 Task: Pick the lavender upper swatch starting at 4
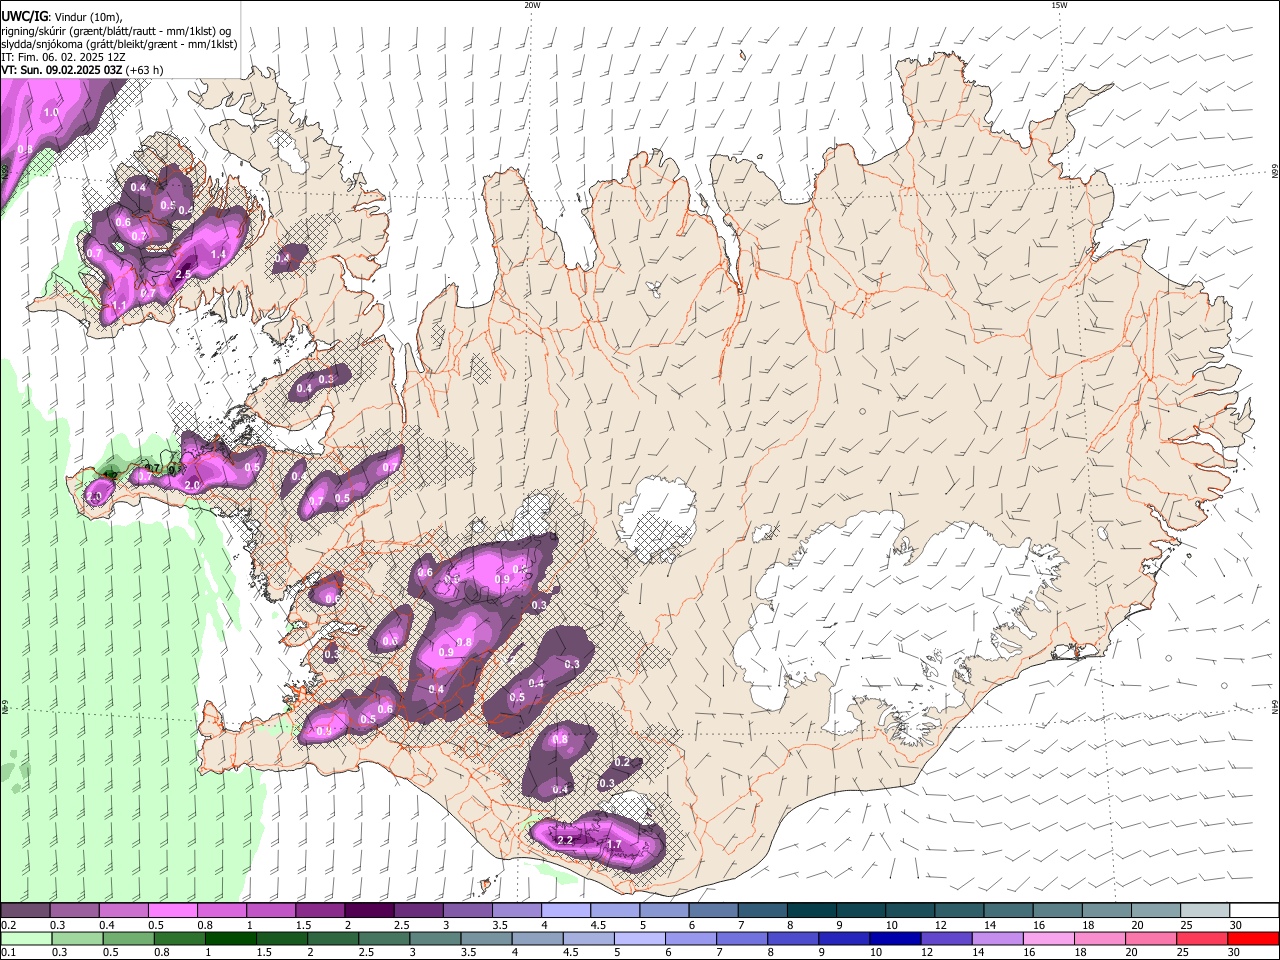coord(566,911)
